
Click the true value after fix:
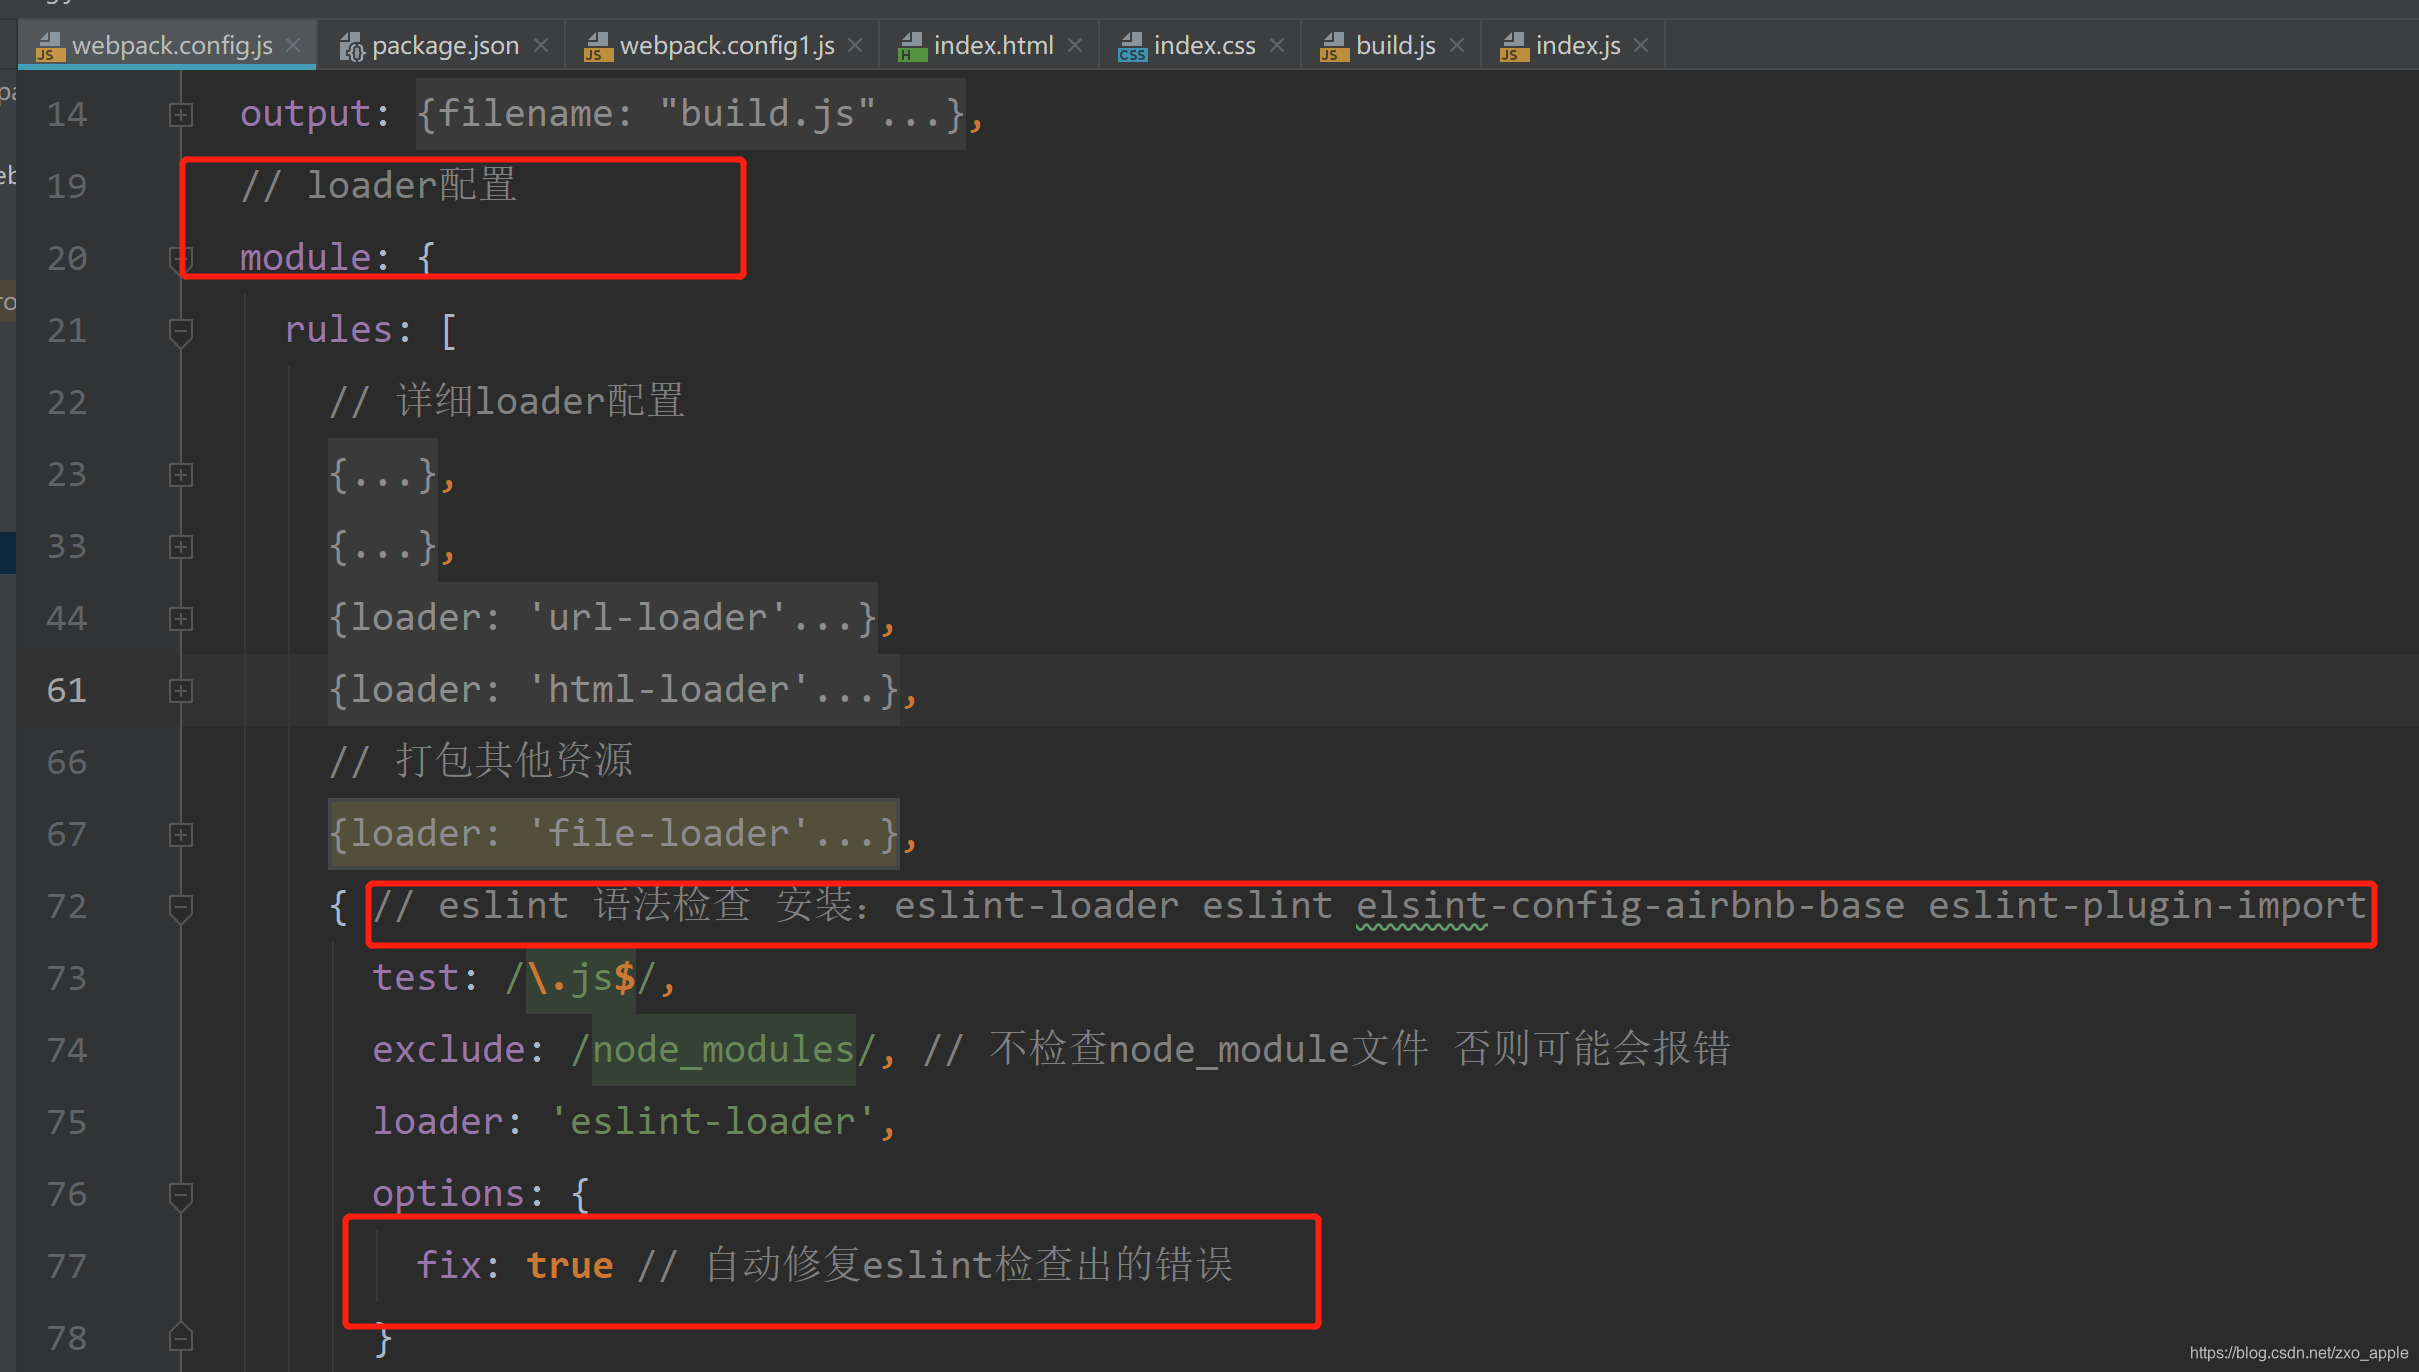(x=570, y=1266)
